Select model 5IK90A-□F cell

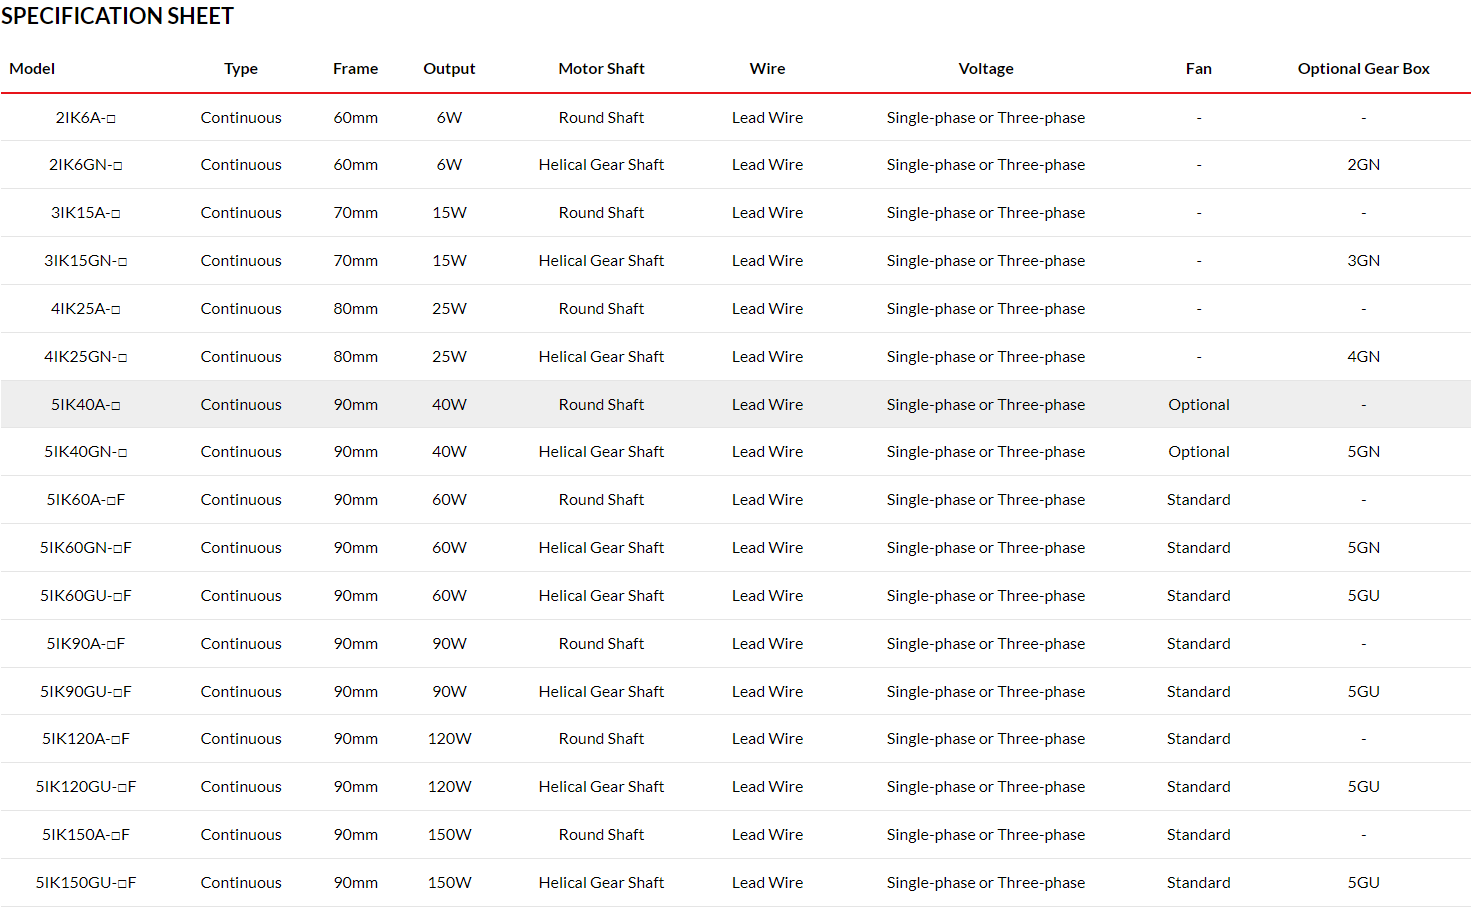click(86, 644)
